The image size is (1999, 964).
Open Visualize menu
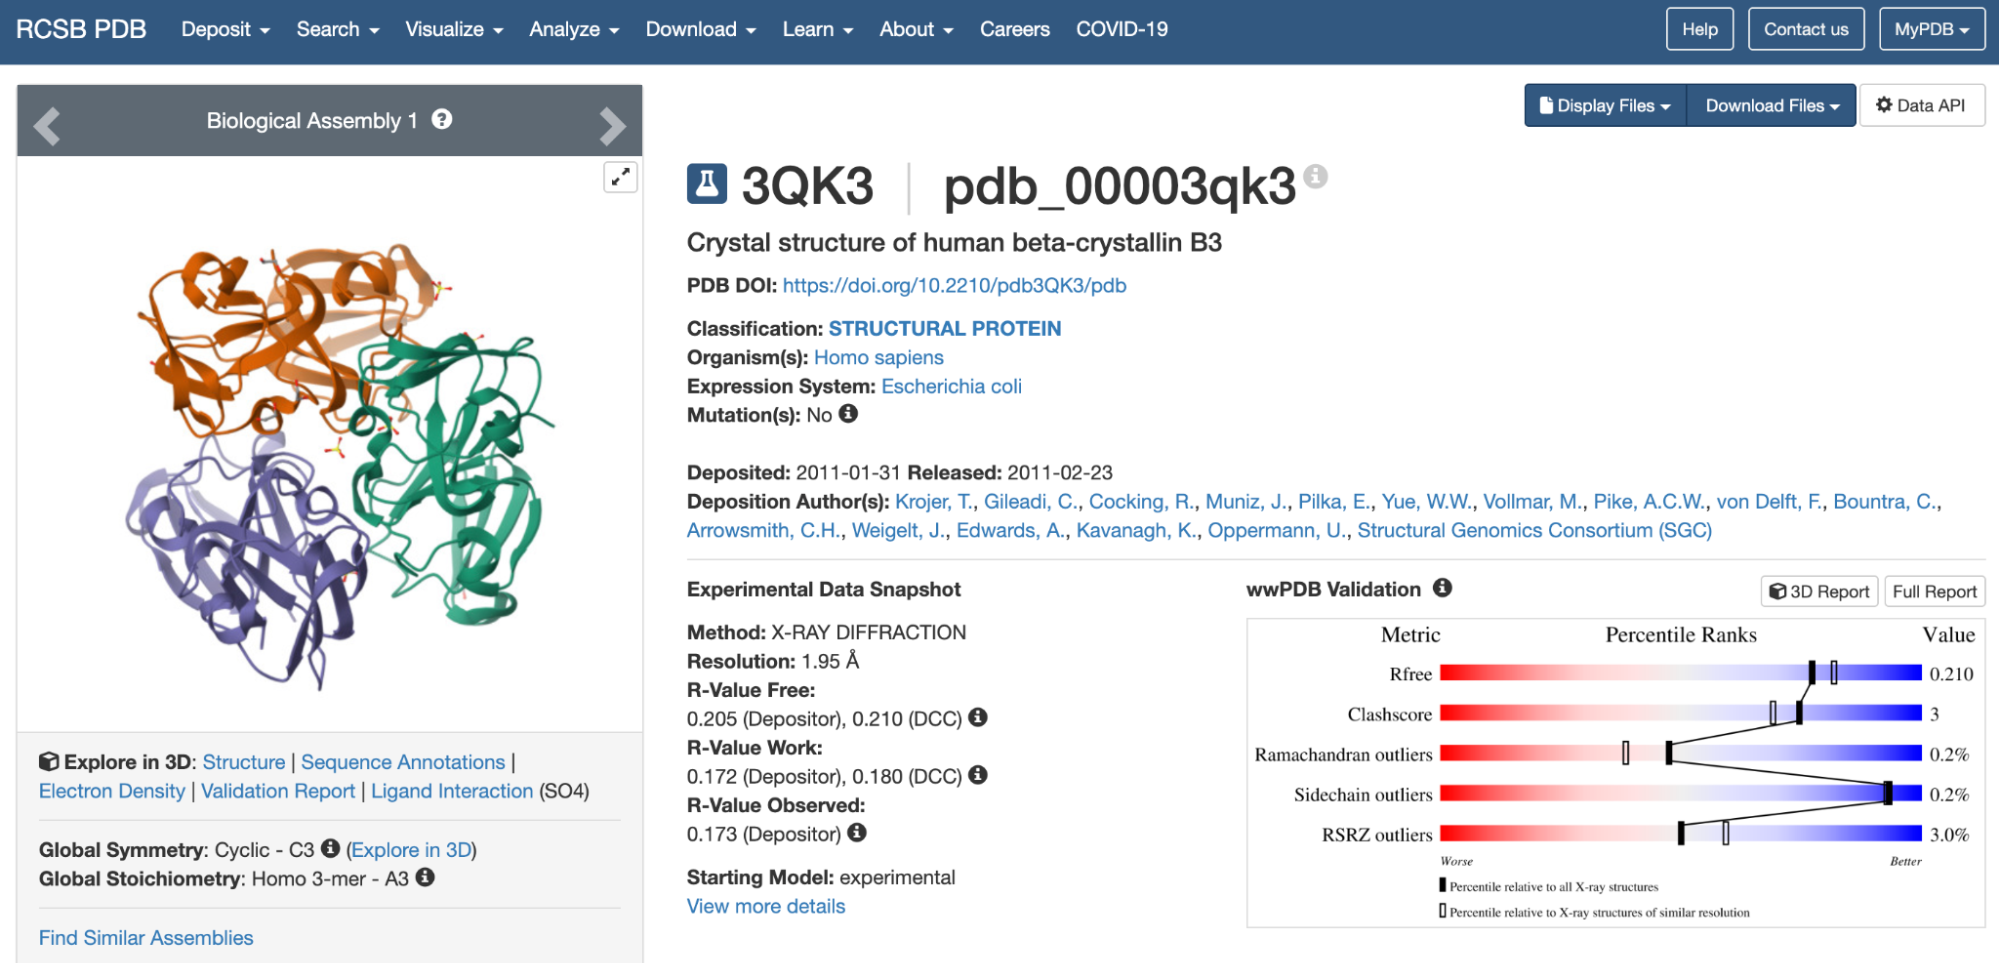pyautogui.click(x=454, y=30)
